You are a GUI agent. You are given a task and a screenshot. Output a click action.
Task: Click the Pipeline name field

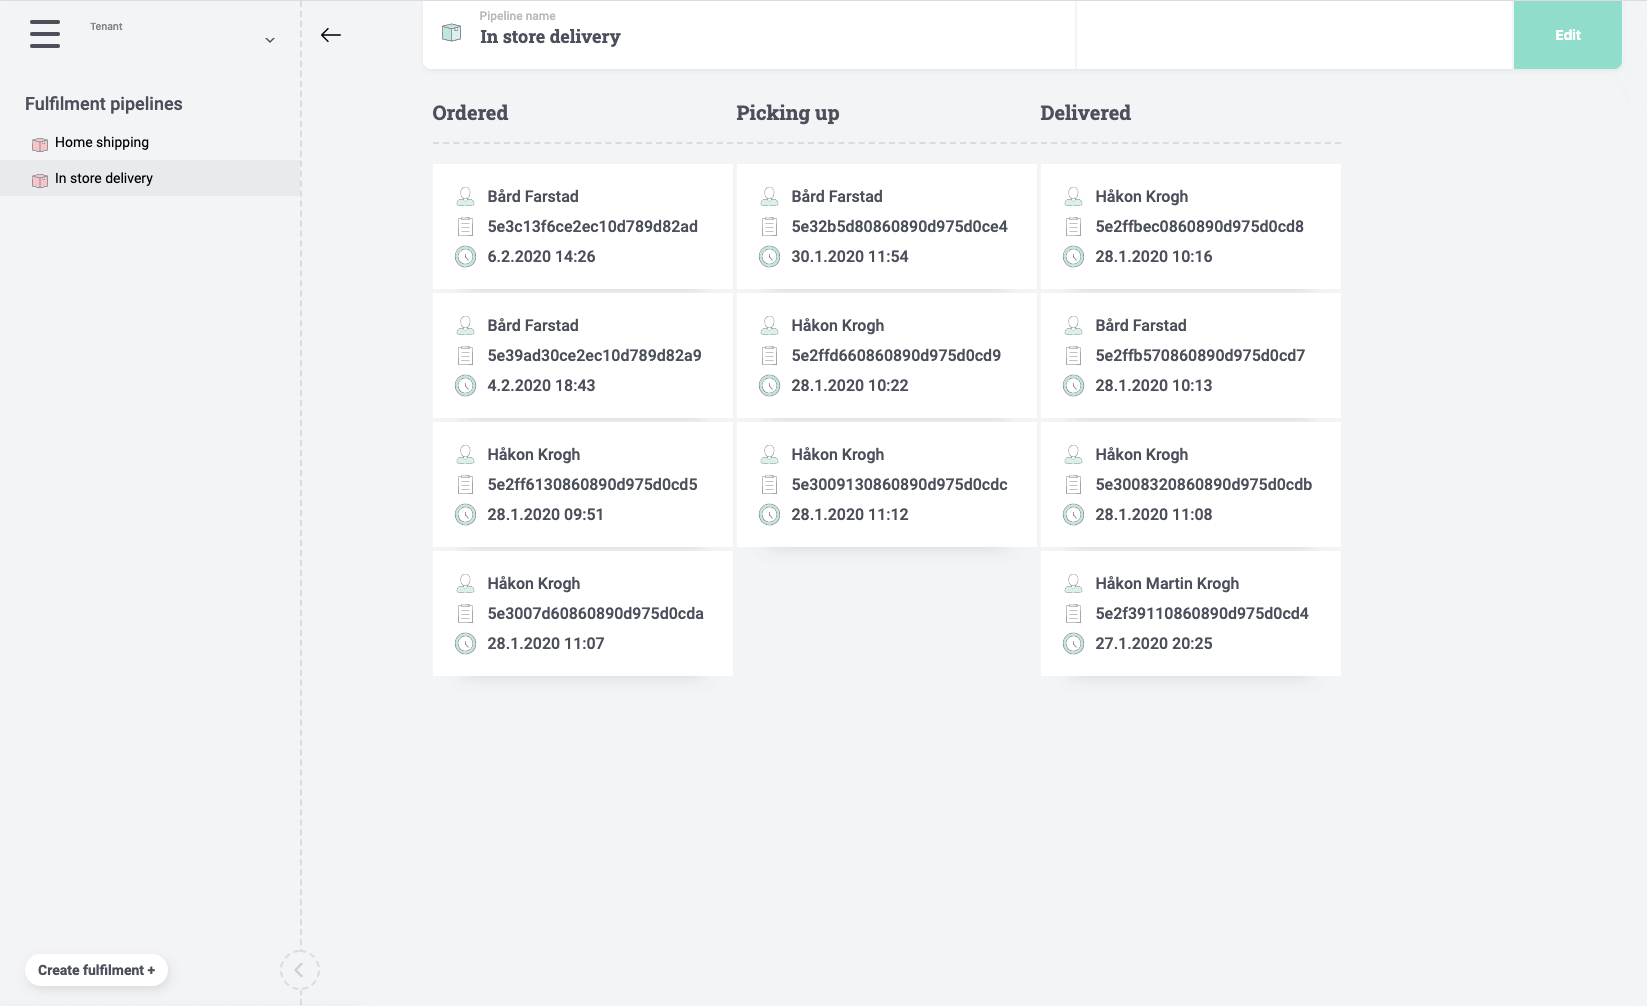point(749,35)
